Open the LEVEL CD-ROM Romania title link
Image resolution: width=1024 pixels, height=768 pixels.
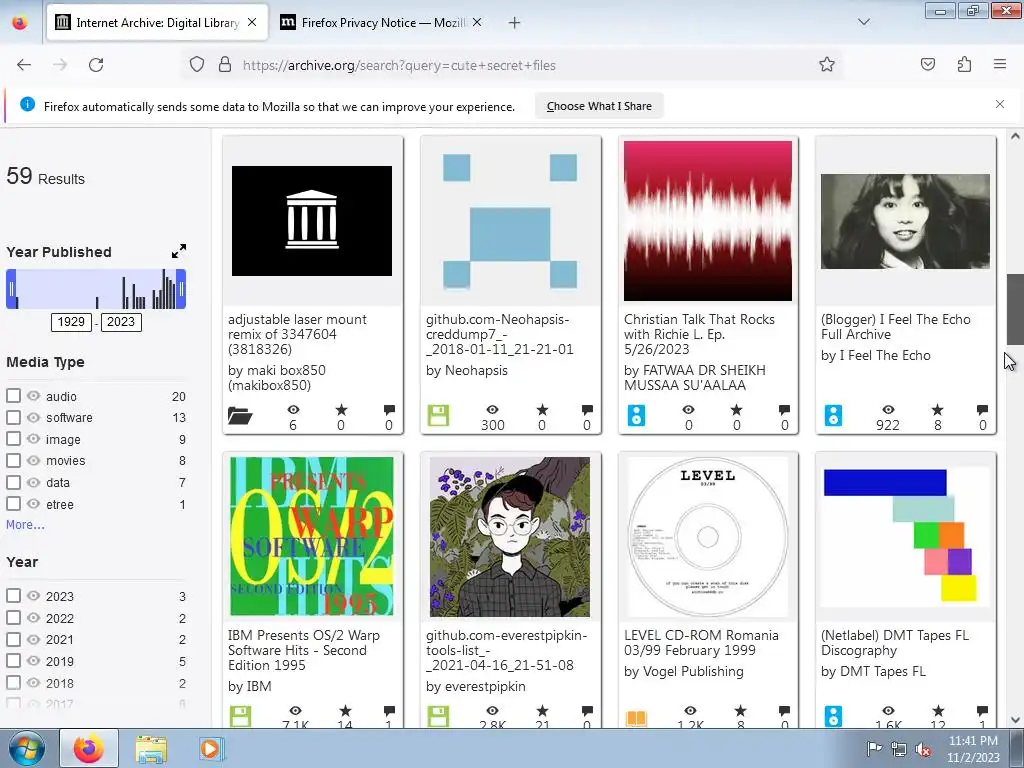[x=701, y=643]
